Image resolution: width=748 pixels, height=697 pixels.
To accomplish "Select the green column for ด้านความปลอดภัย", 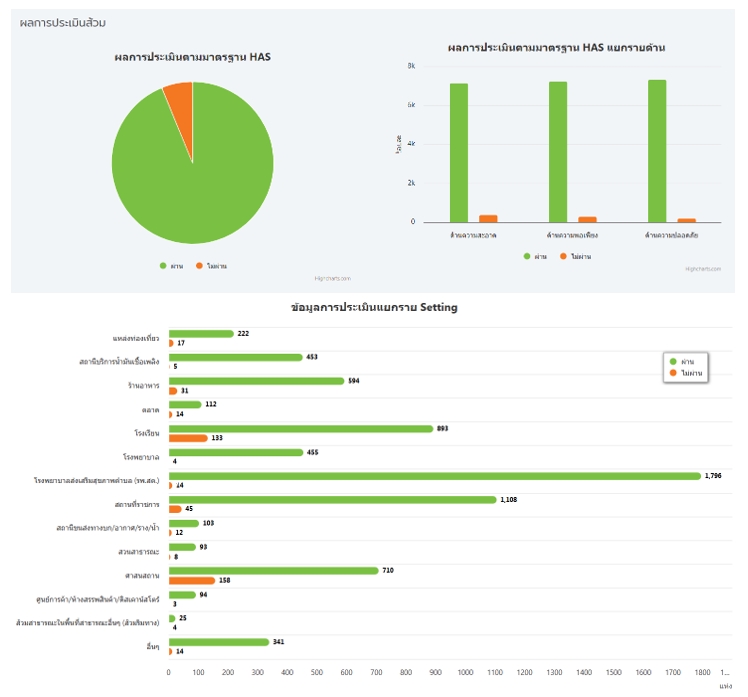I will point(656,150).
